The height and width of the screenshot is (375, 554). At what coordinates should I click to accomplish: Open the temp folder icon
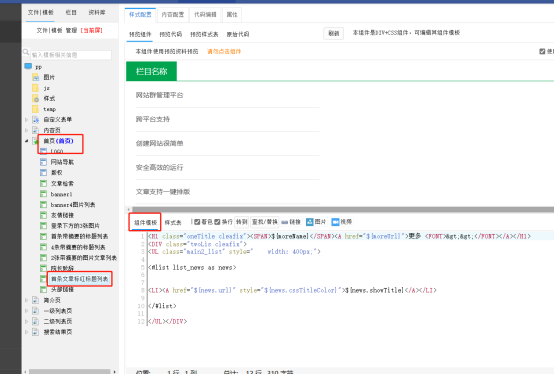[35, 109]
